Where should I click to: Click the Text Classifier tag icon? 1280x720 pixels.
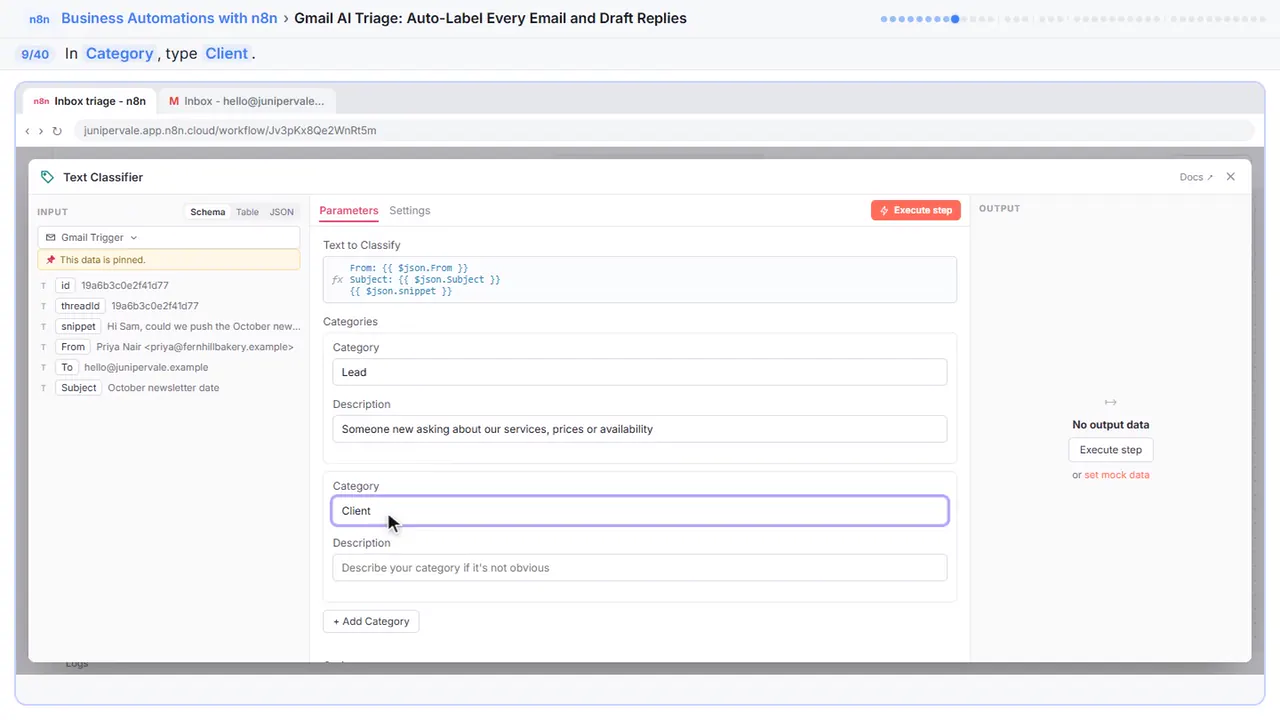point(47,177)
